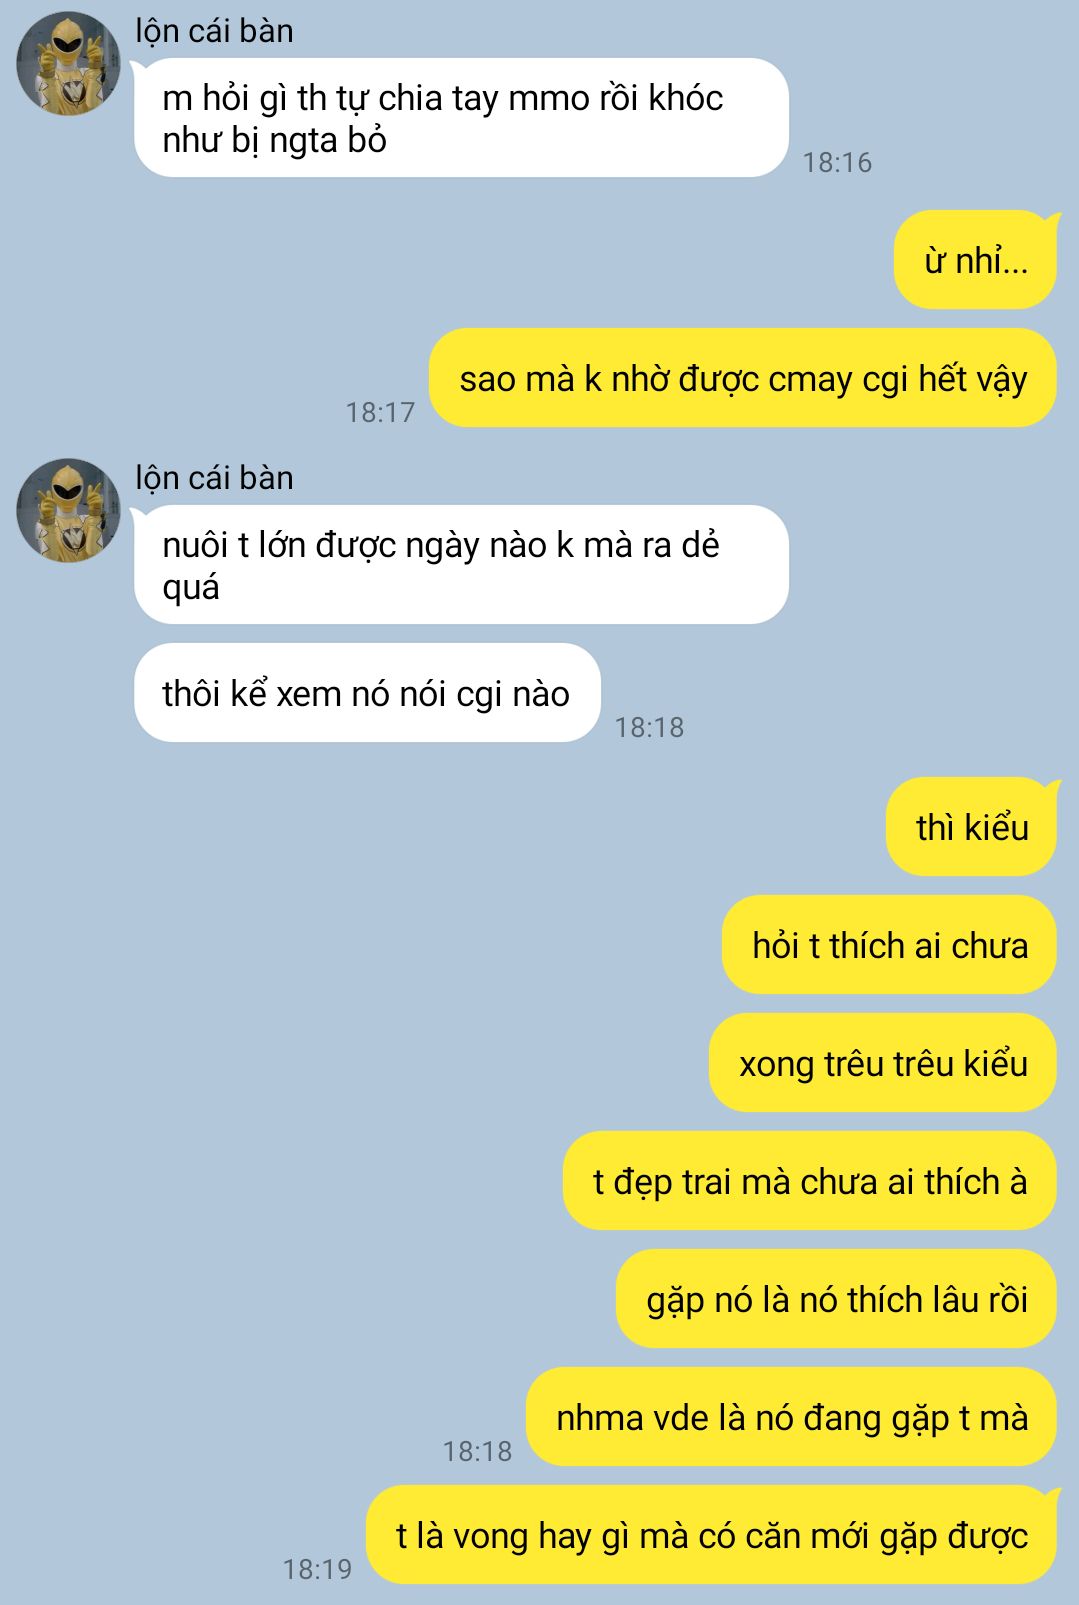1079x1605 pixels.
Task: Select message 'nuôi t lớn được ngày nào'
Action: coord(461,565)
